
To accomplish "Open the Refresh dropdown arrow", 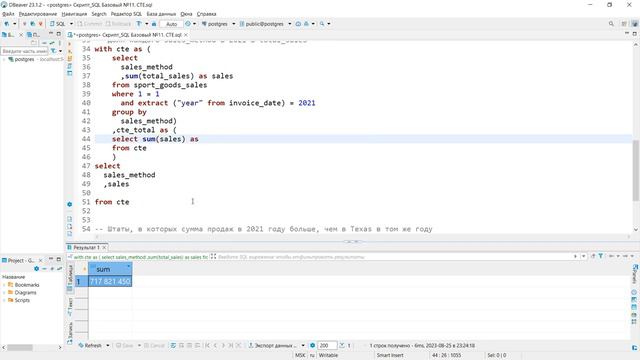I will 108,346.
